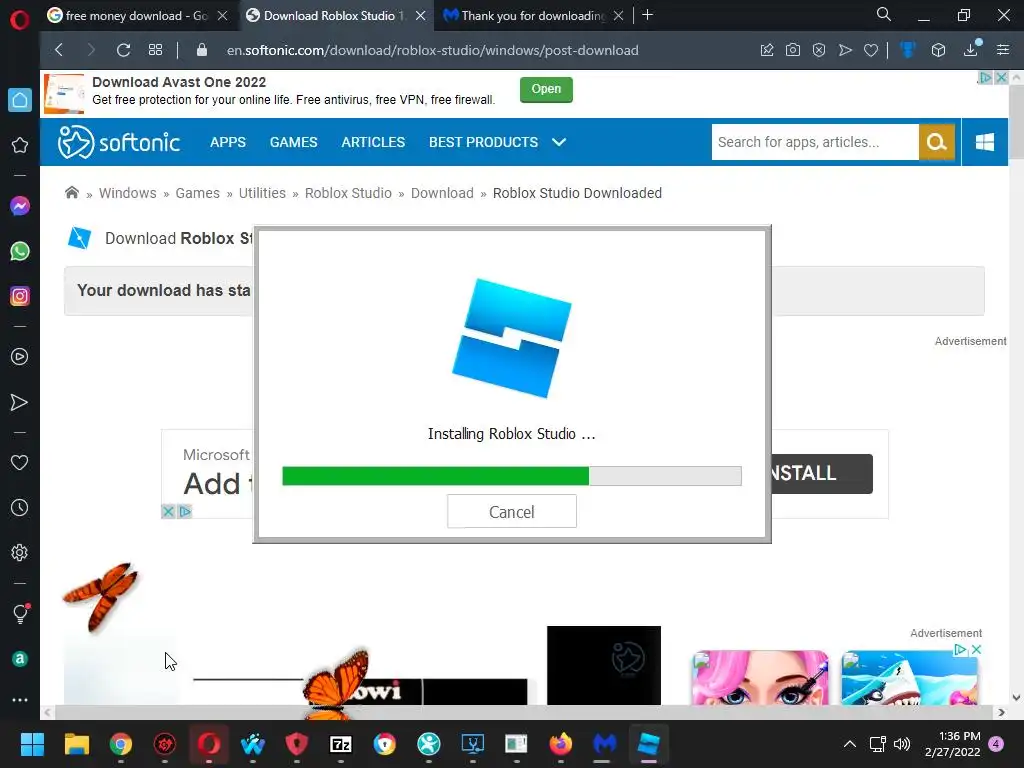The width and height of the screenshot is (1024, 768).
Task: Open Instagram in Opera sidebar
Action: [x=20, y=296]
